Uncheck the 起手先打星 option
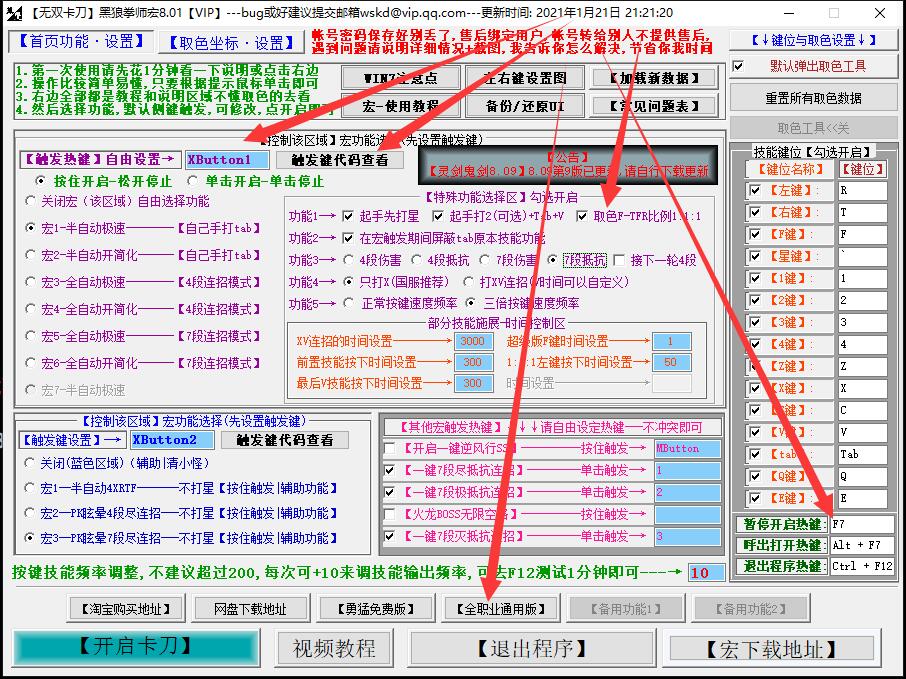The image size is (906, 679). (349, 216)
